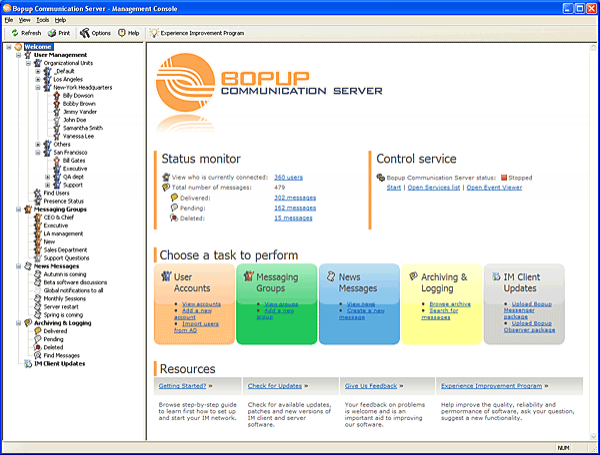Click the Refresh toolbar icon
Viewport: 600px width, 455px height.
pos(15,33)
